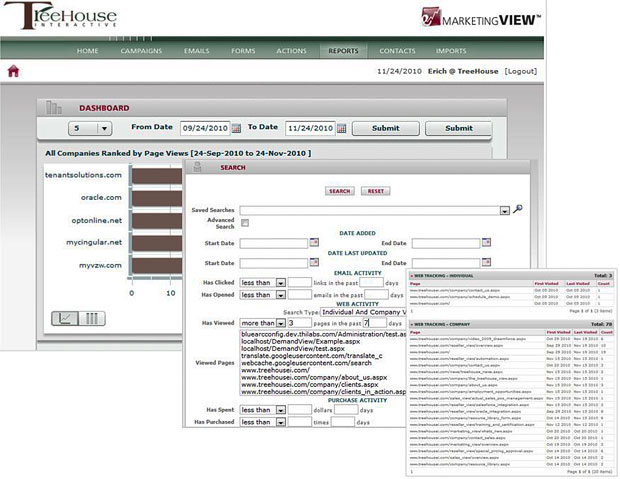Click the MarketingView logo
Screen dimensions: 620x479
pyautogui.click(x=481, y=17)
